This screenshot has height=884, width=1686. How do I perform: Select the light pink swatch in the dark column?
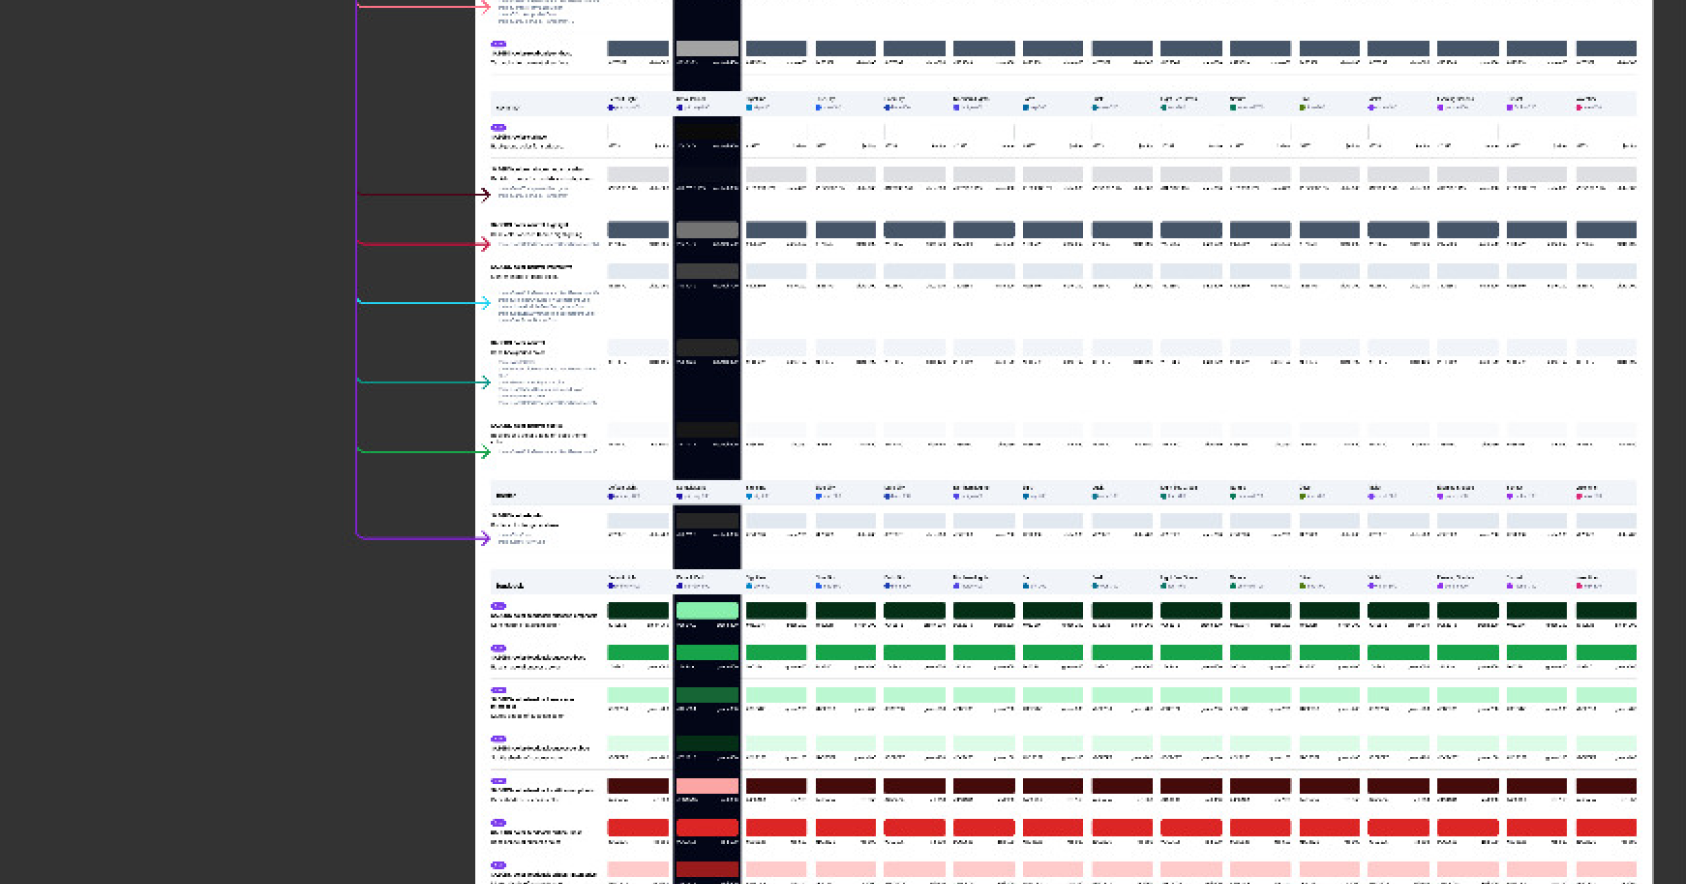pos(707,786)
